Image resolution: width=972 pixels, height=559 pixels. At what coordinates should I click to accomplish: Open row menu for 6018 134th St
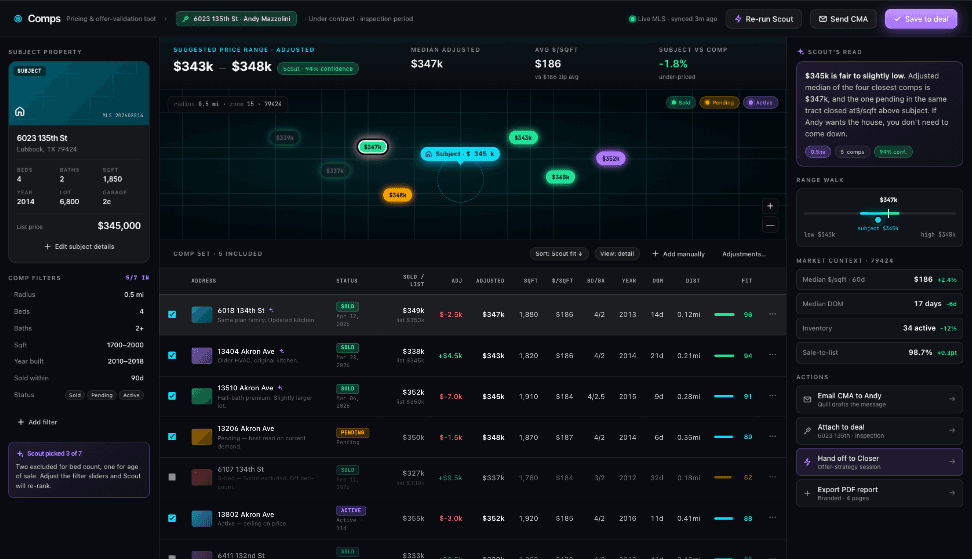[772, 314]
